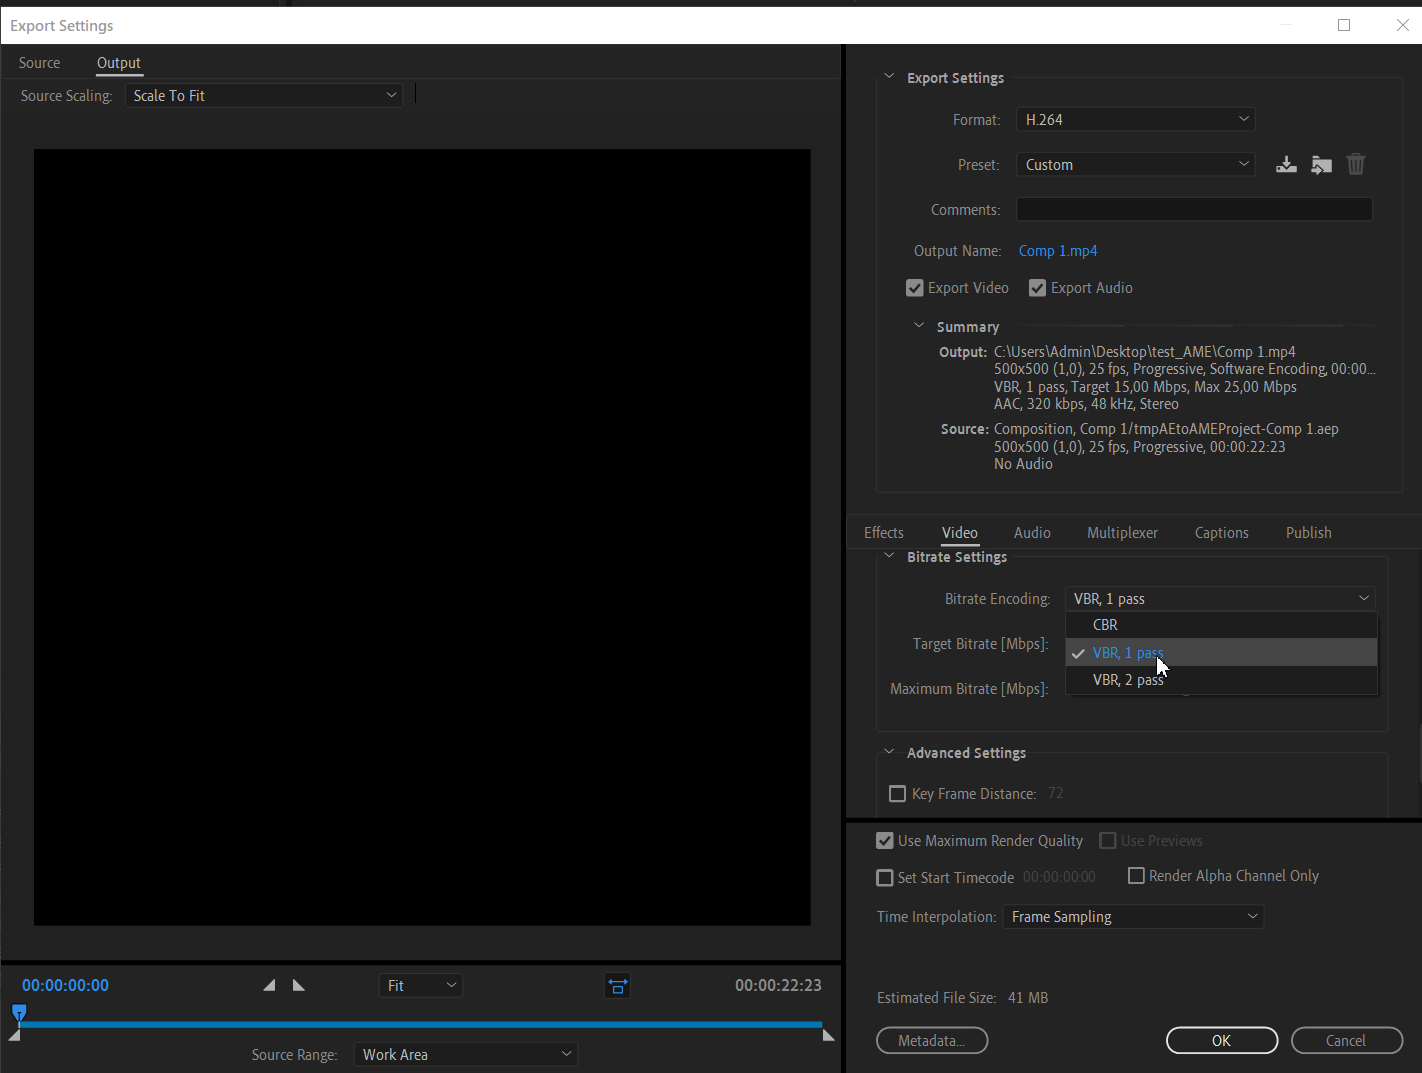
Task: Click the Delete Preset trash icon
Action: (x=1355, y=164)
